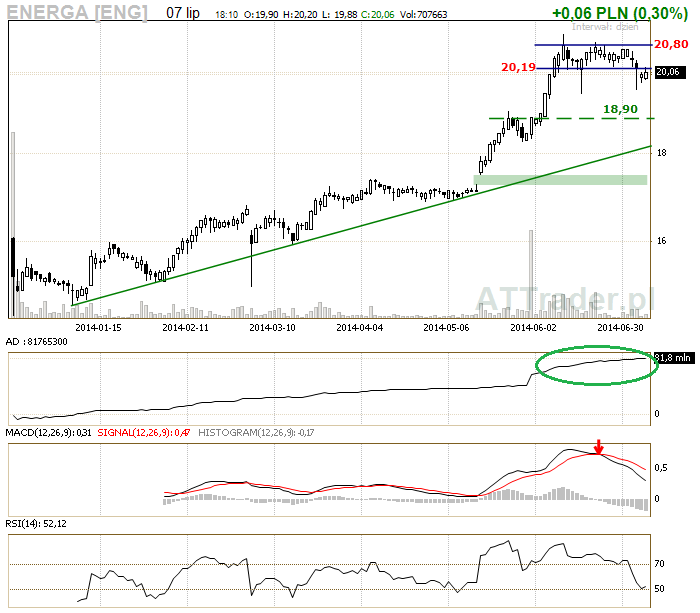This screenshot has height=613, width=700.
Task: Click date axis label 2014-03-10
Action: 272,328
